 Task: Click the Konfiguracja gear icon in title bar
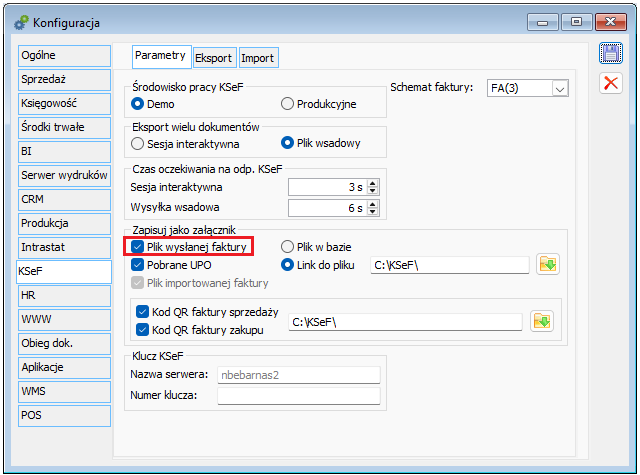(20, 21)
